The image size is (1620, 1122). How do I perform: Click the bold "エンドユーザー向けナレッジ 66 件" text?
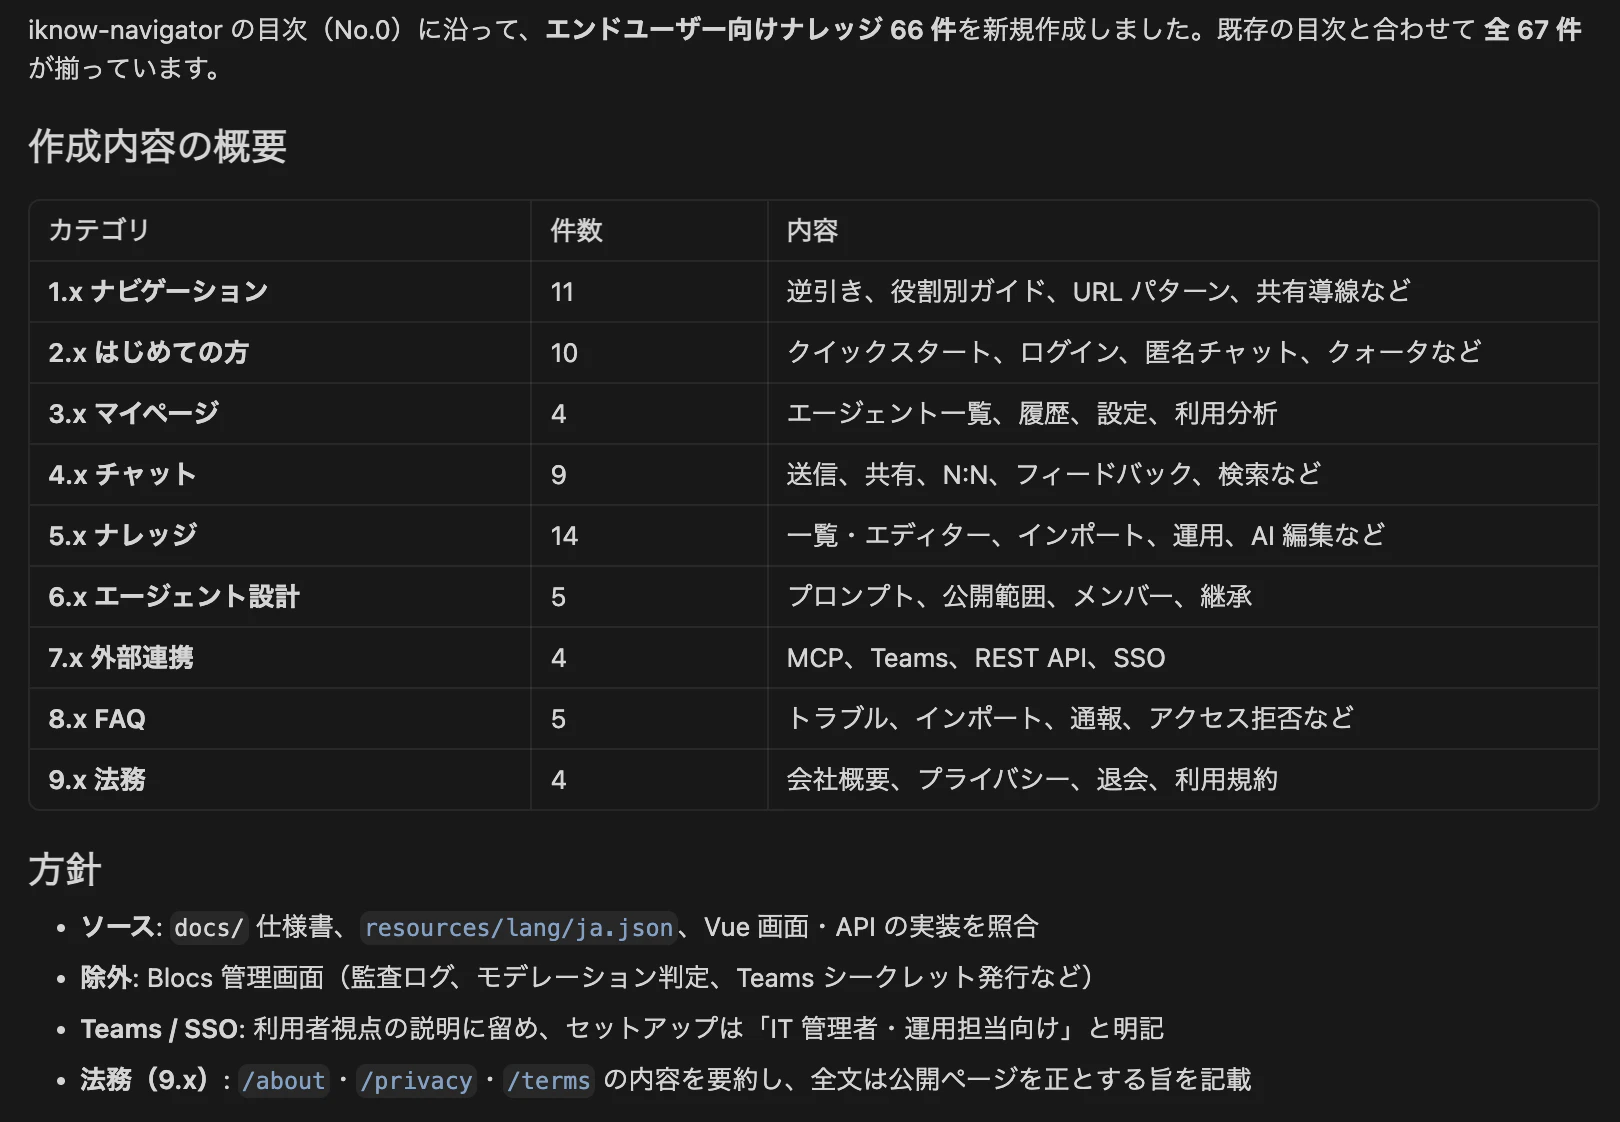click(751, 30)
